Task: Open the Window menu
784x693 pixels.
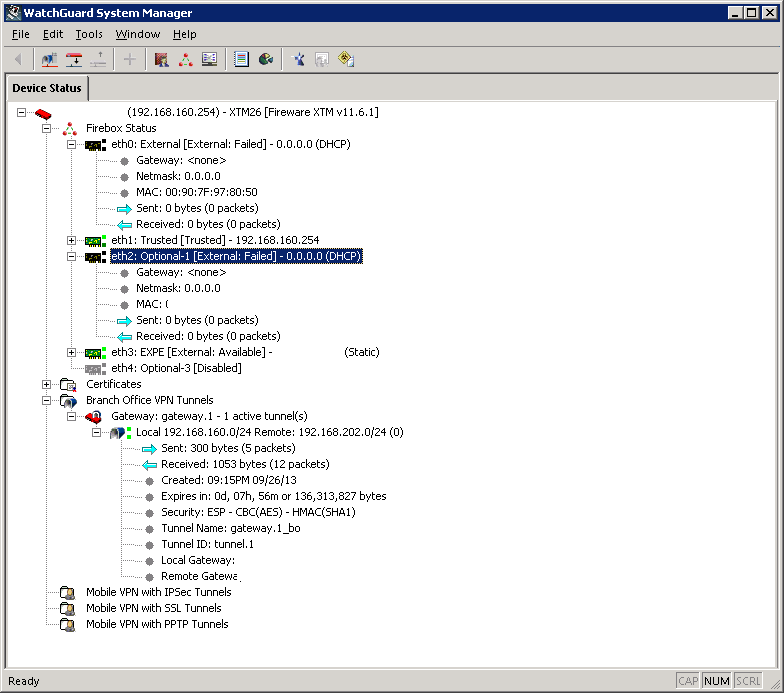Action: (x=138, y=34)
